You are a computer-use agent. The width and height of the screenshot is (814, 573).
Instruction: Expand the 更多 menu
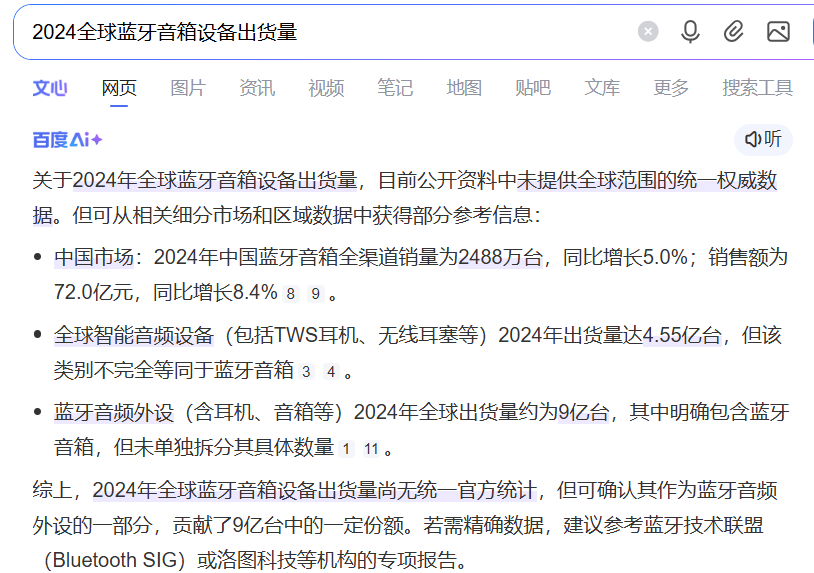point(671,88)
